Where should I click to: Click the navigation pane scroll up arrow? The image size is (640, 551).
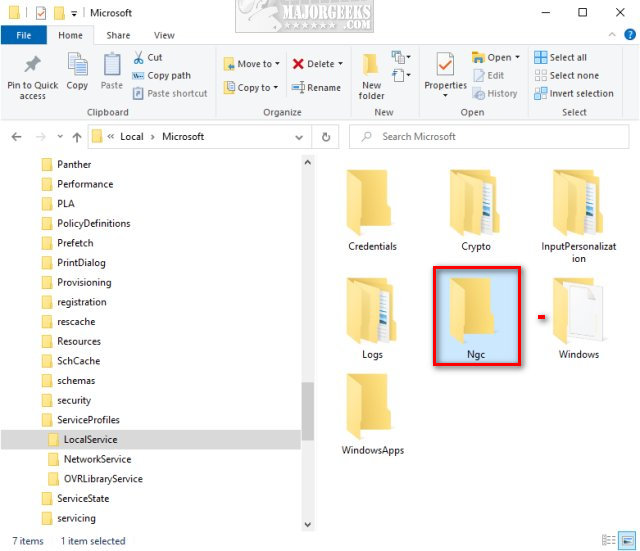coord(308,162)
